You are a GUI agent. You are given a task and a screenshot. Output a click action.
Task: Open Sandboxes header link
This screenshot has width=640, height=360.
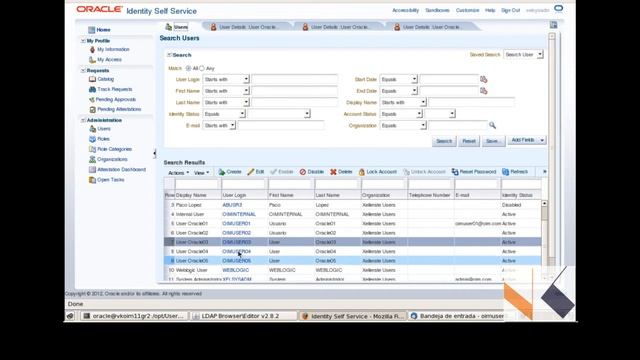click(437, 10)
